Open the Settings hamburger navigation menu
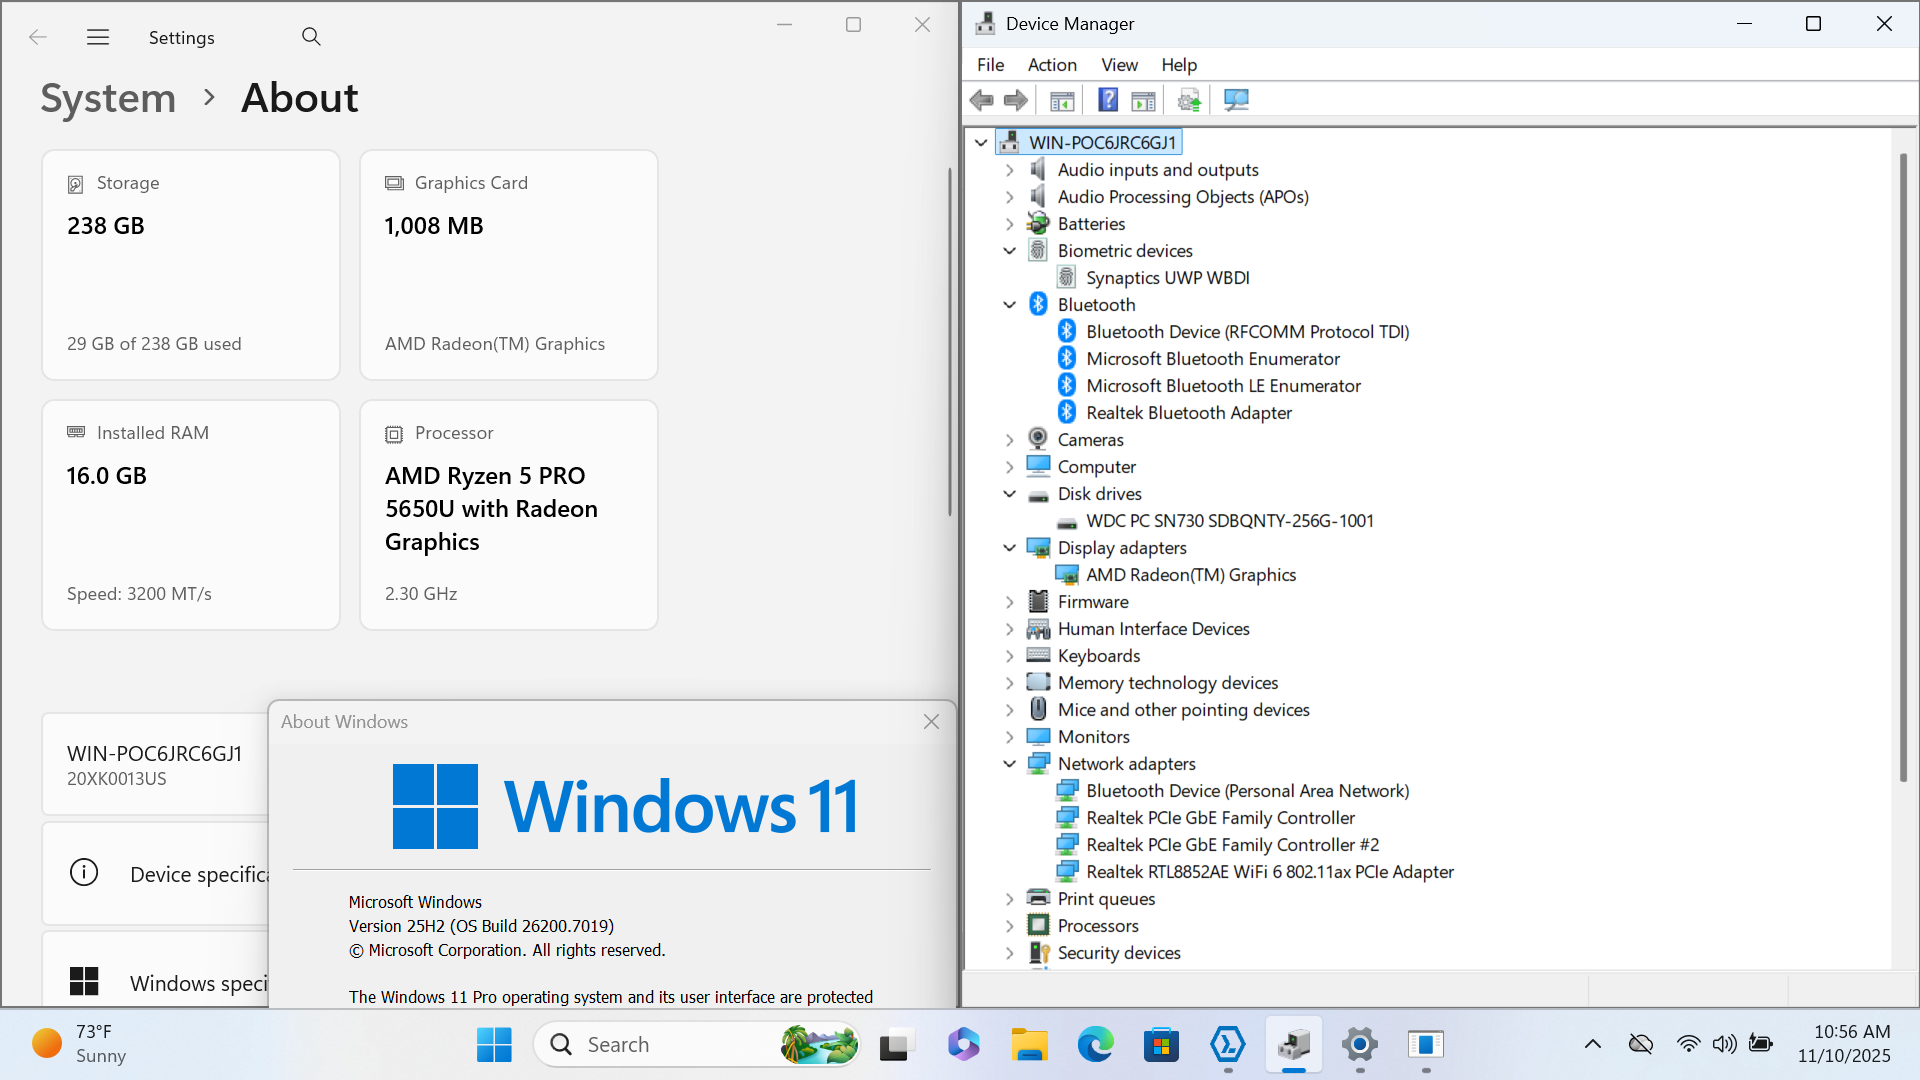 click(x=98, y=37)
